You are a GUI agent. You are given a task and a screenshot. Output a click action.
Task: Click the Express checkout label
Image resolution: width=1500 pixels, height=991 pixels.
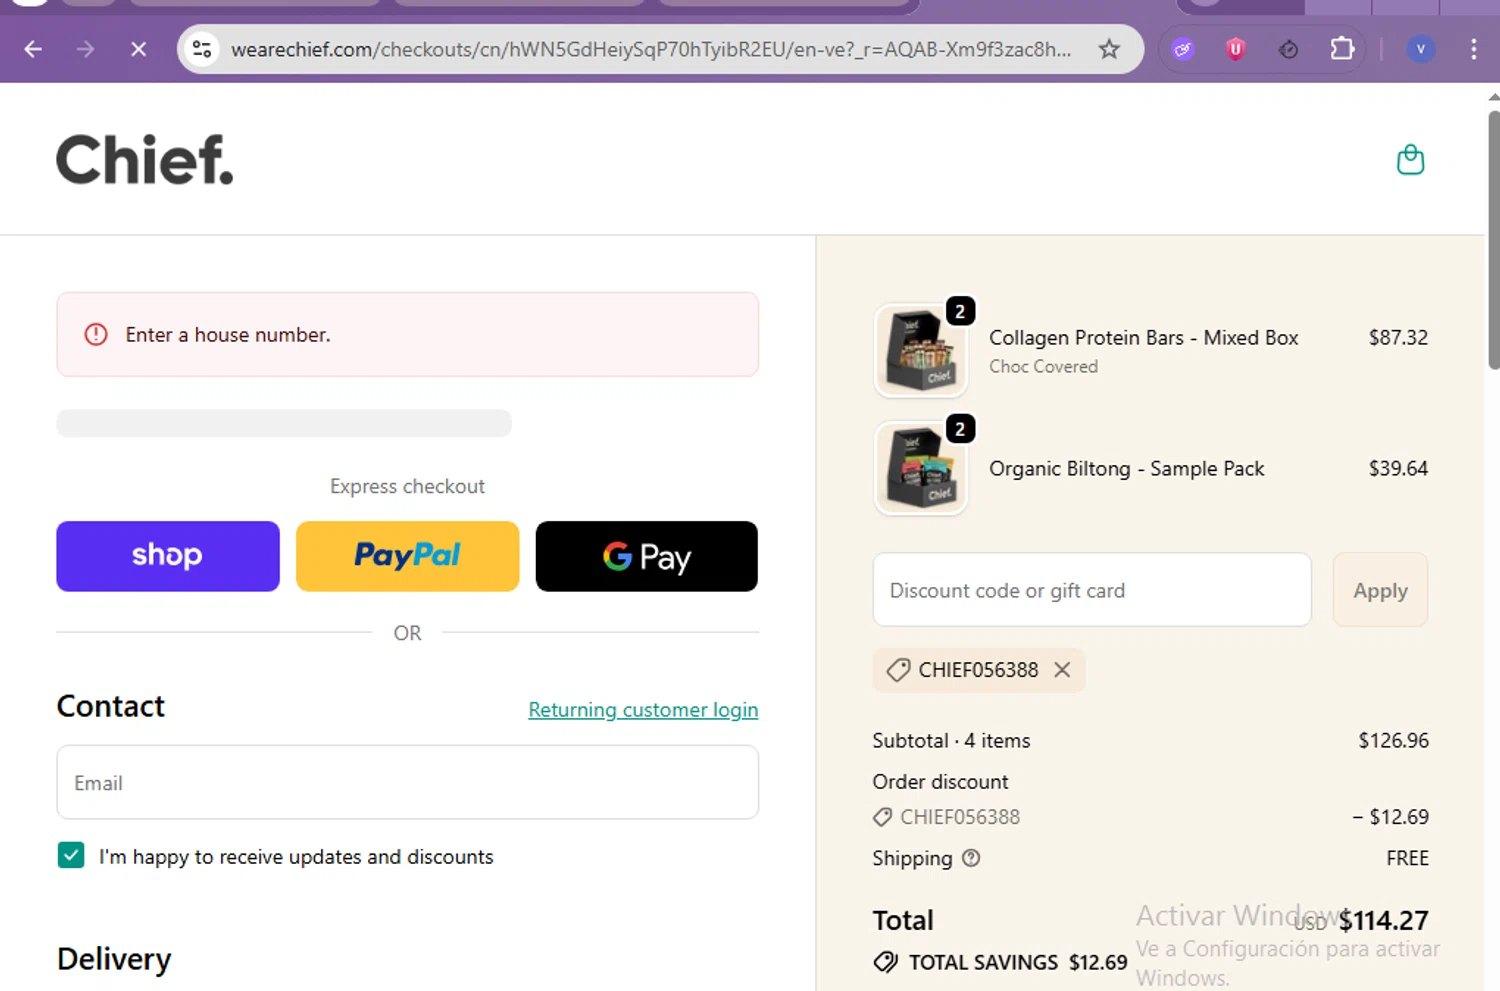pos(407,487)
